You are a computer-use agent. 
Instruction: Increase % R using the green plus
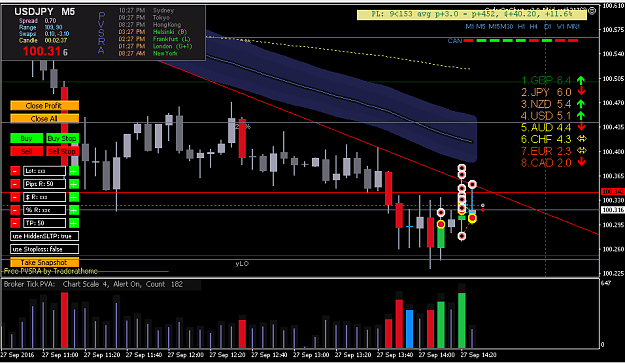(x=74, y=210)
